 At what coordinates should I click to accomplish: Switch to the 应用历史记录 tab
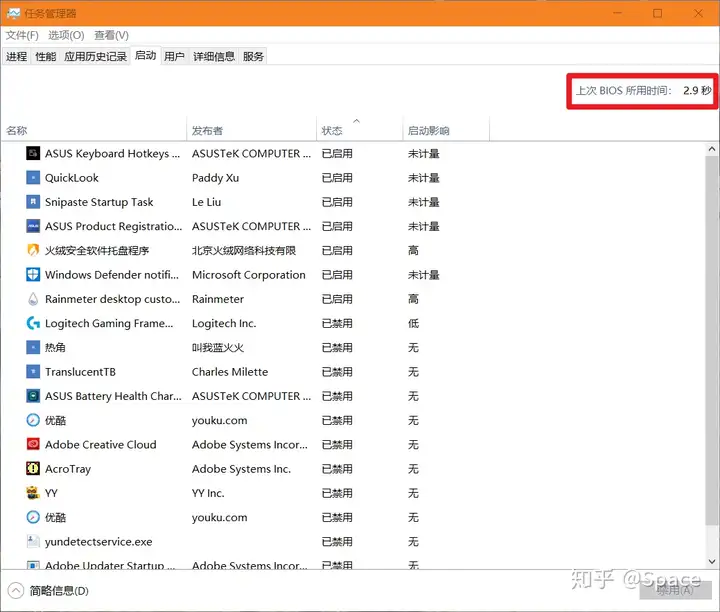[x=95, y=56]
